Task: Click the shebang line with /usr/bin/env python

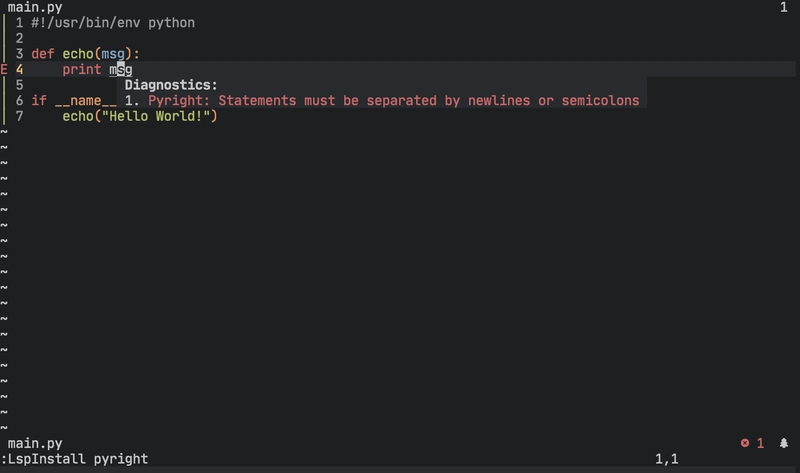Action: 113,23
